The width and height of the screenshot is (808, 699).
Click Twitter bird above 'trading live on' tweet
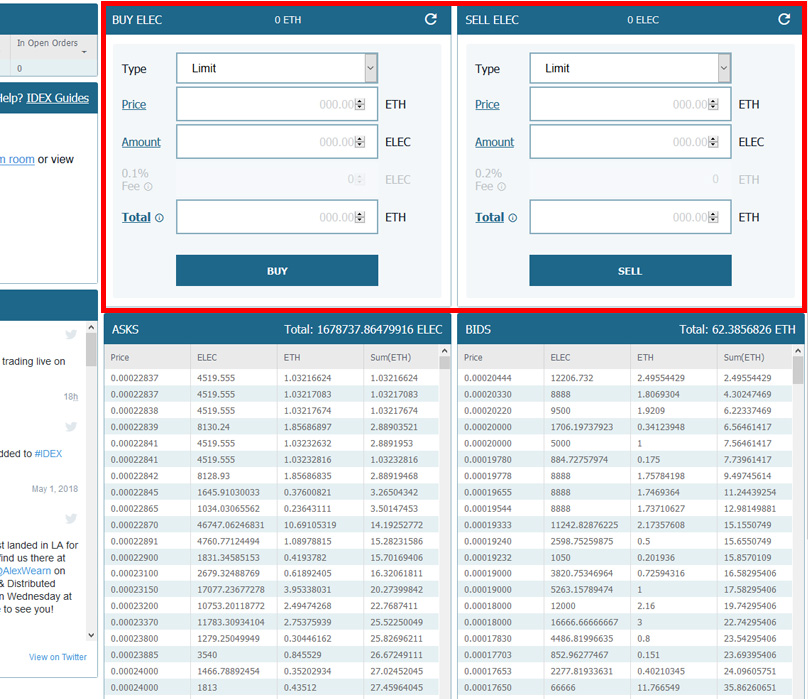pyautogui.click(x=71, y=335)
